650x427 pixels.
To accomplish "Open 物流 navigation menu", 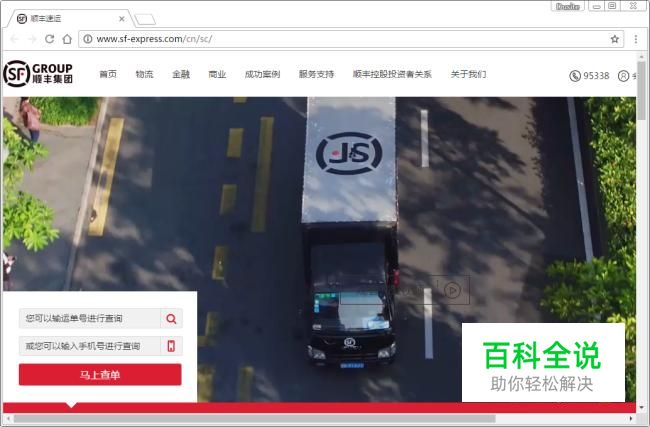I will point(144,74).
